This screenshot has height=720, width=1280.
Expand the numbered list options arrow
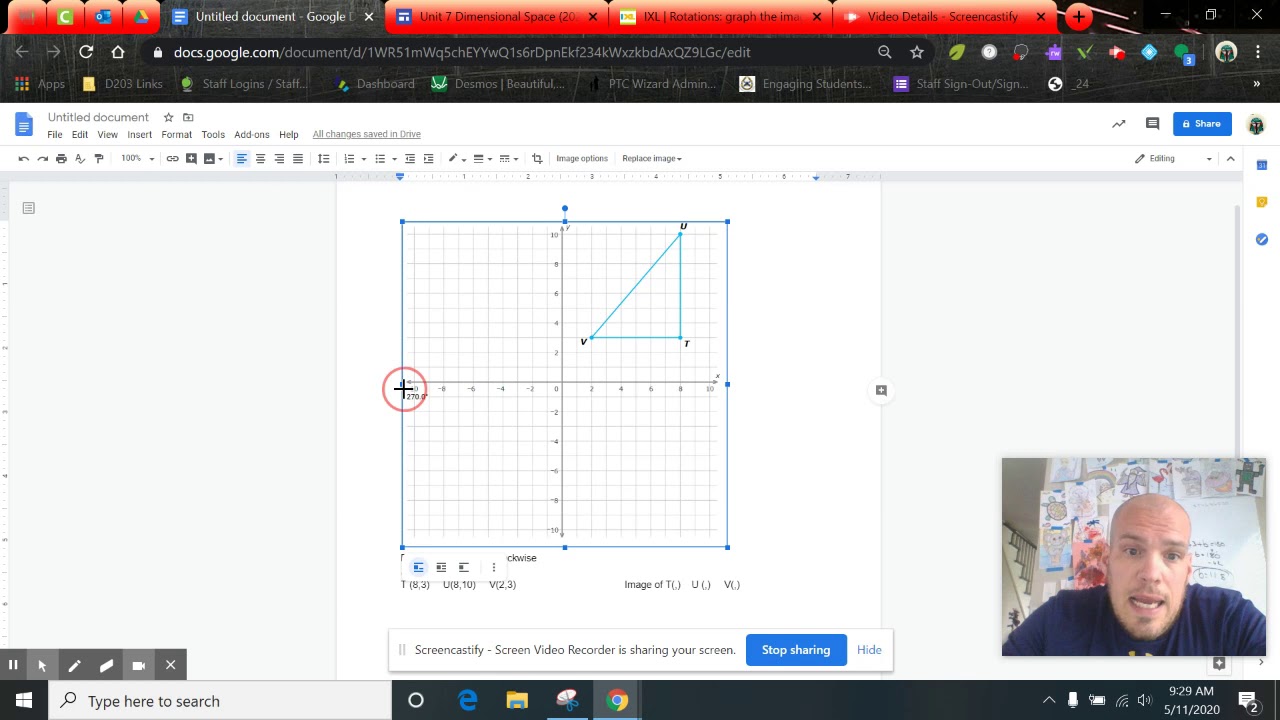click(364, 158)
